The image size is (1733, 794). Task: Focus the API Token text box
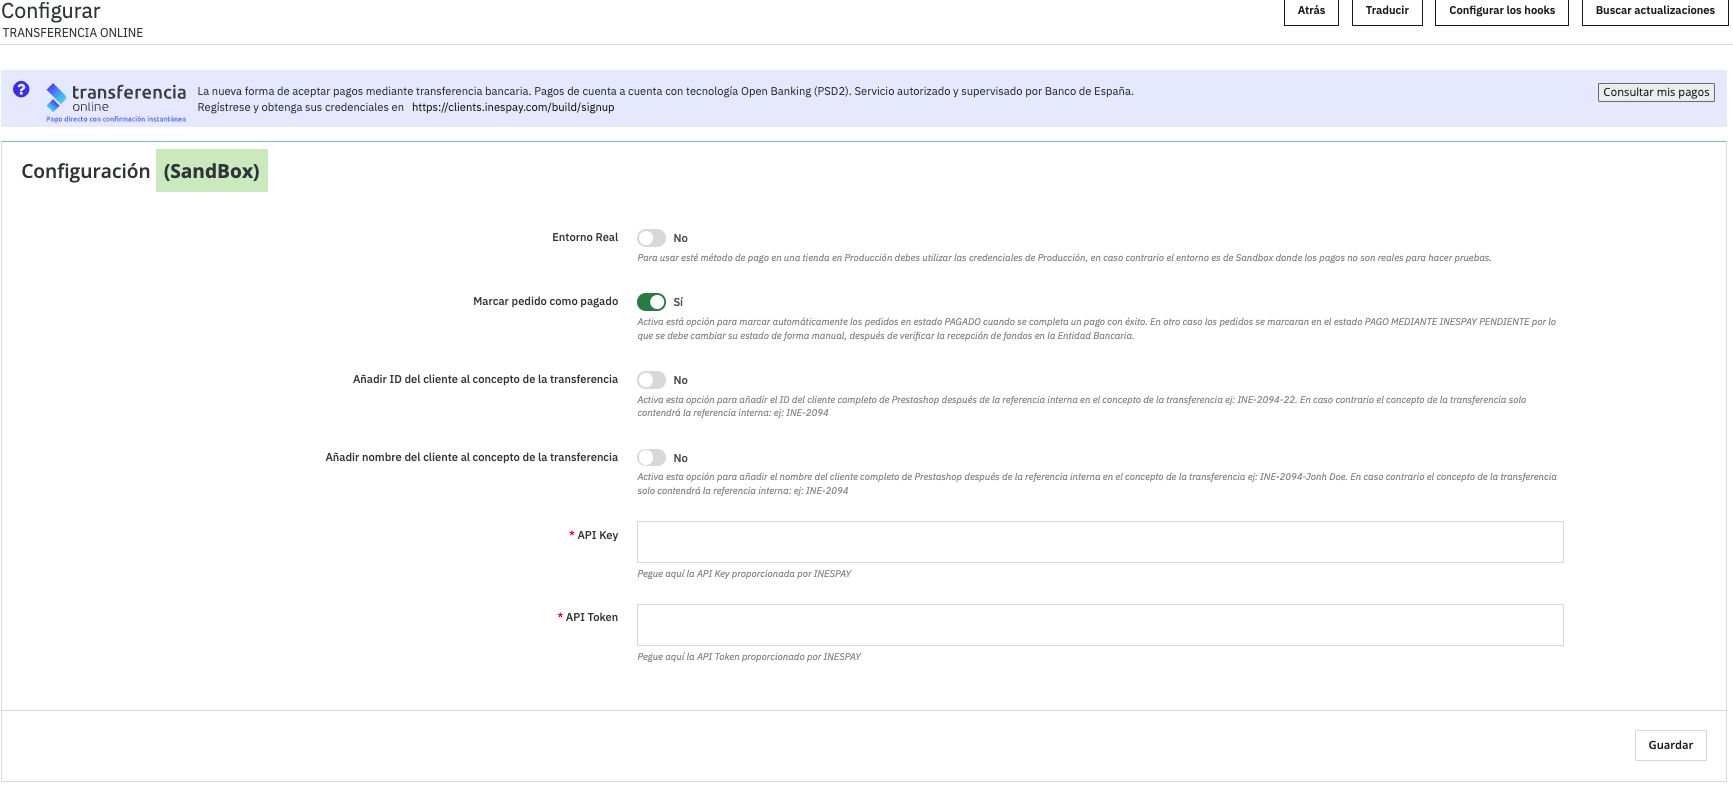1099,625
